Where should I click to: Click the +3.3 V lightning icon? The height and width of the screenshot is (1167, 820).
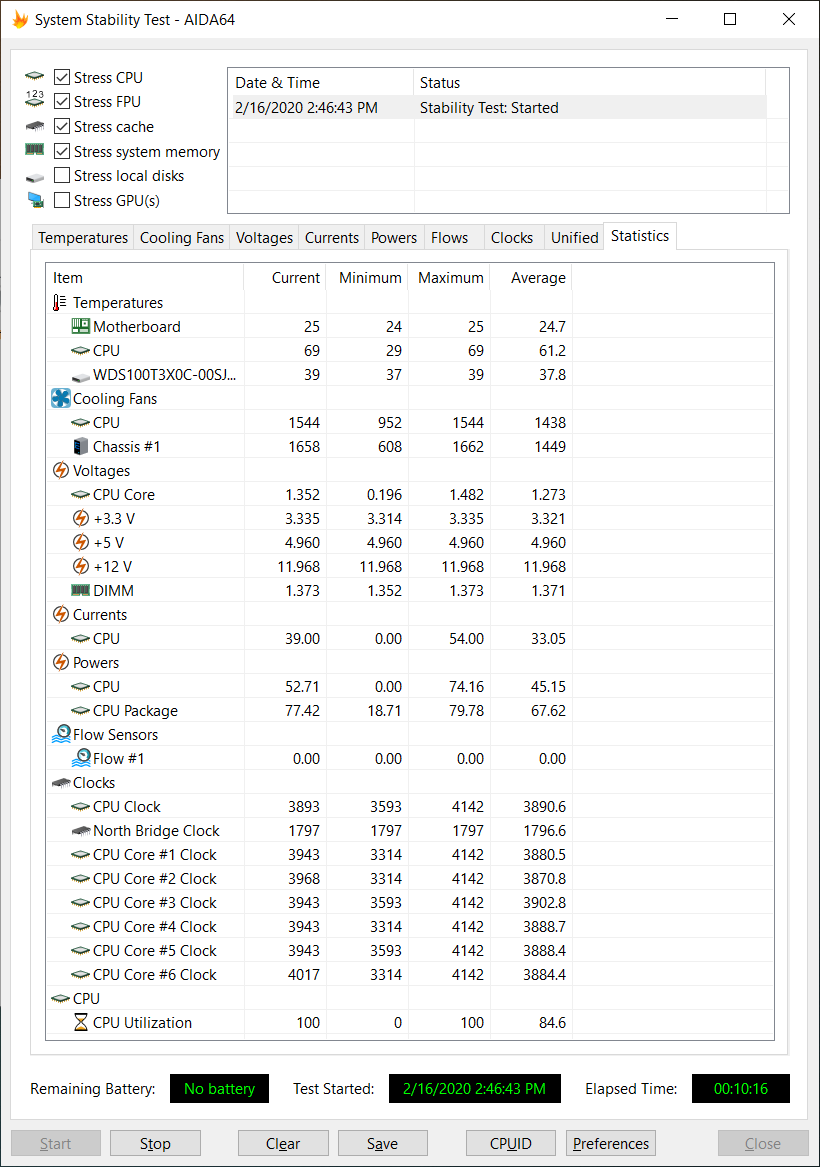point(80,518)
